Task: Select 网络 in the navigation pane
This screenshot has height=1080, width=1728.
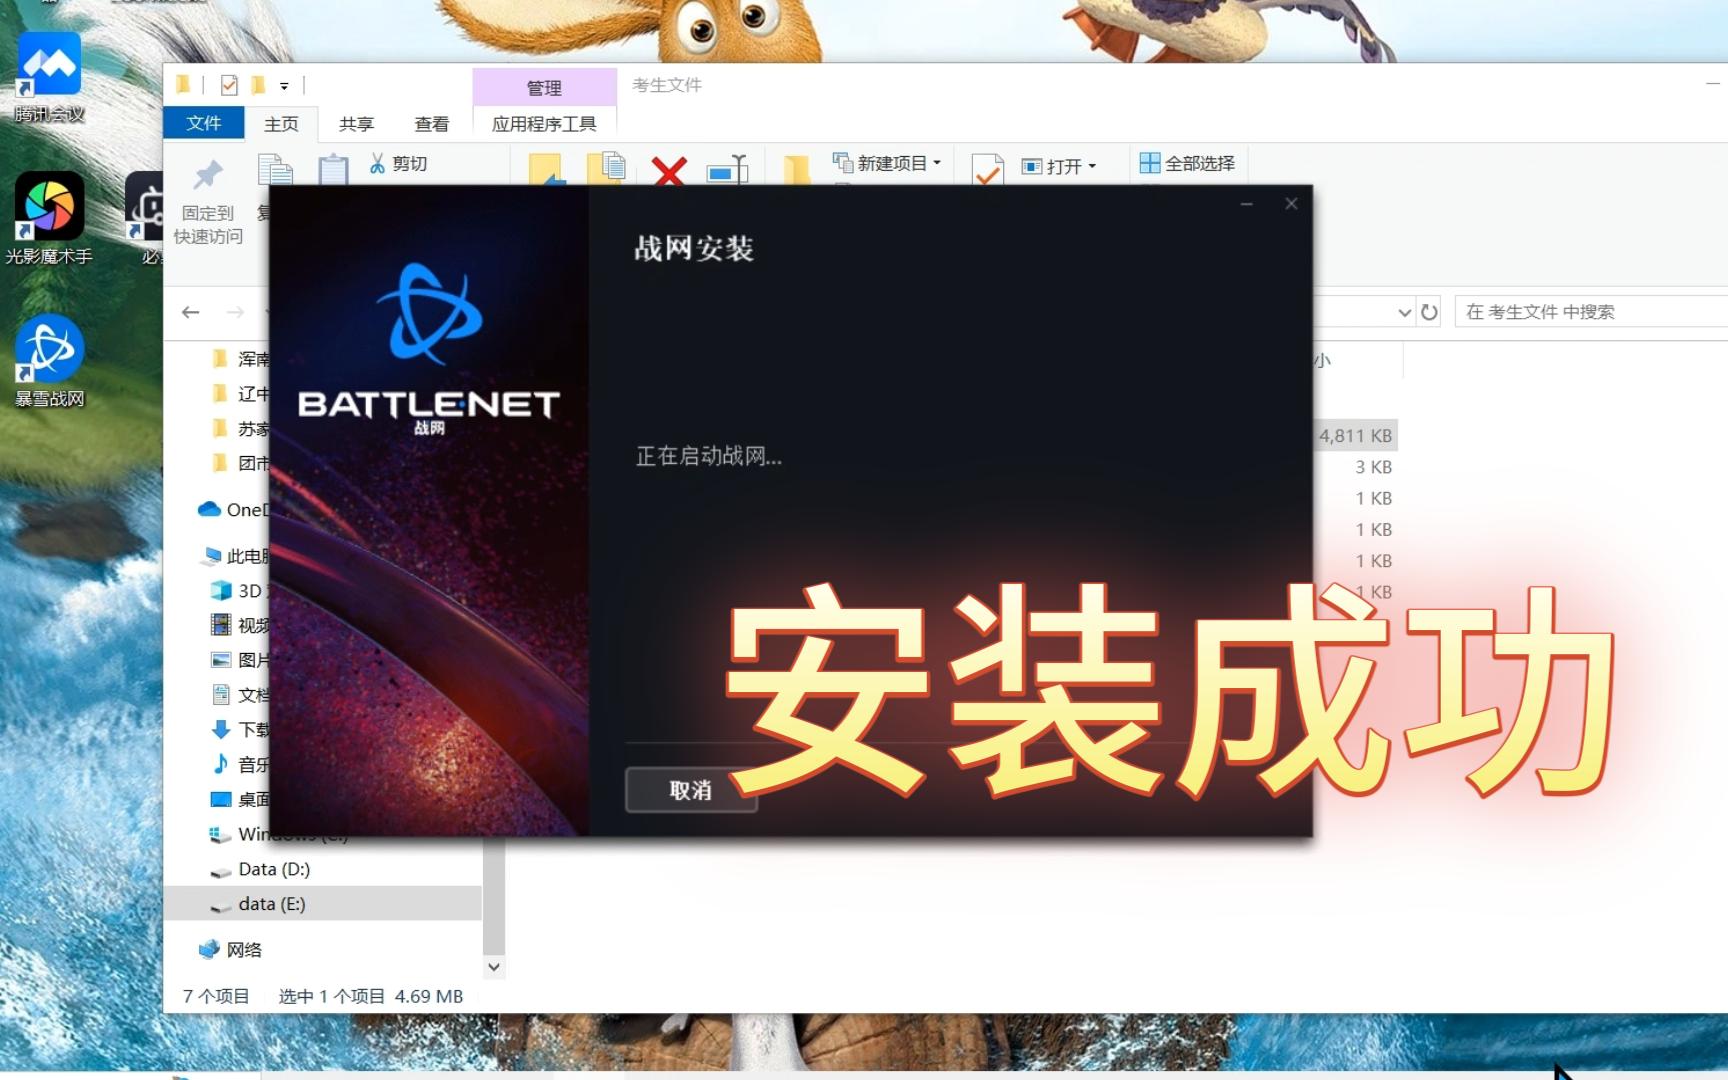Action: 231,950
